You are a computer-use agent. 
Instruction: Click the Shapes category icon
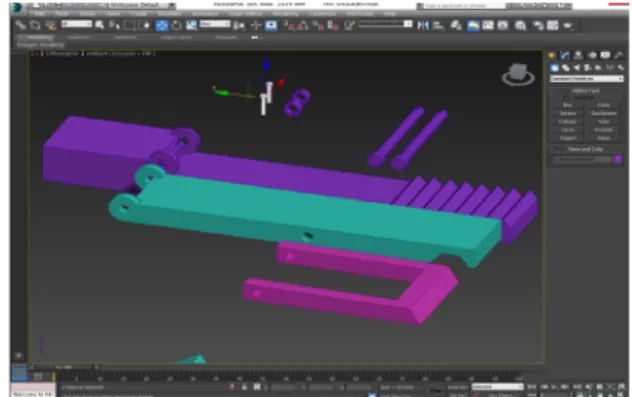pos(566,68)
